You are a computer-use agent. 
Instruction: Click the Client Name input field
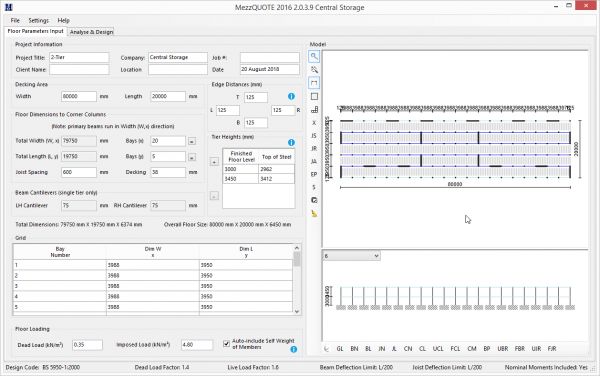(x=79, y=70)
